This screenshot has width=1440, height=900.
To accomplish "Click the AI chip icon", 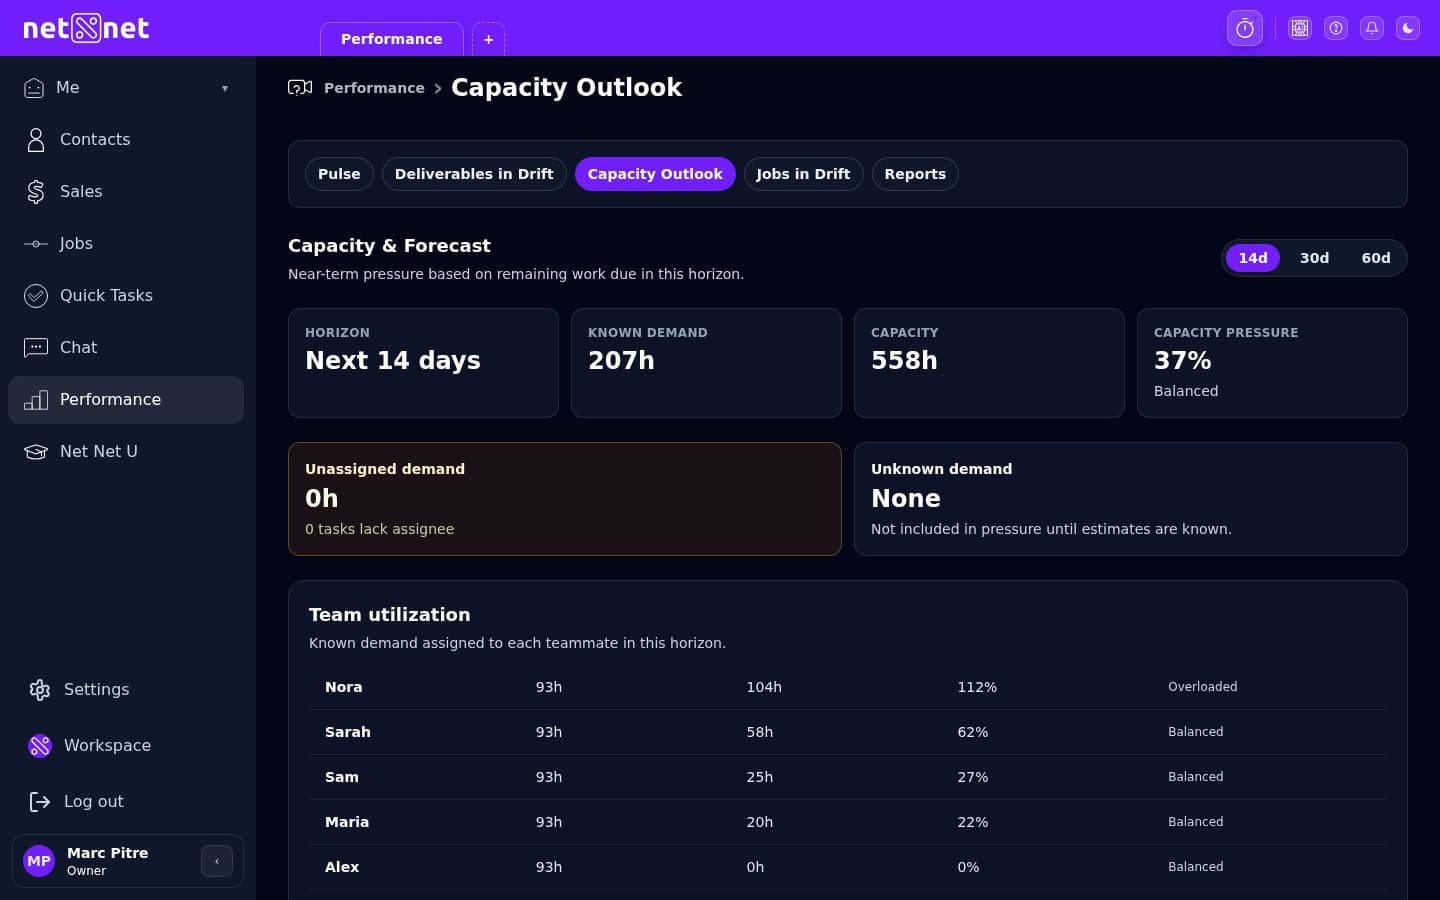I will [x=1299, y=28].
